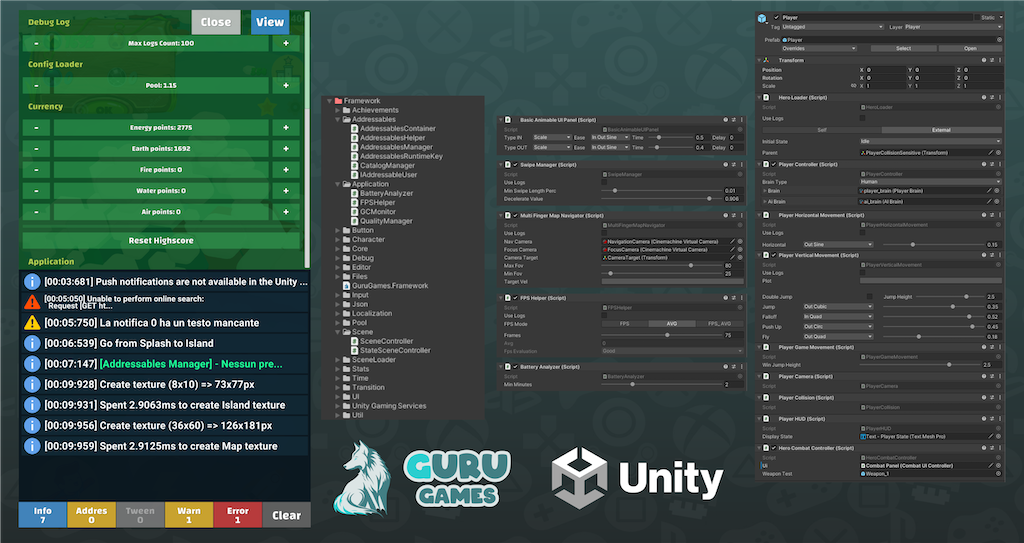Click edit pencil next to Nav Camera field

coord(731,241)
